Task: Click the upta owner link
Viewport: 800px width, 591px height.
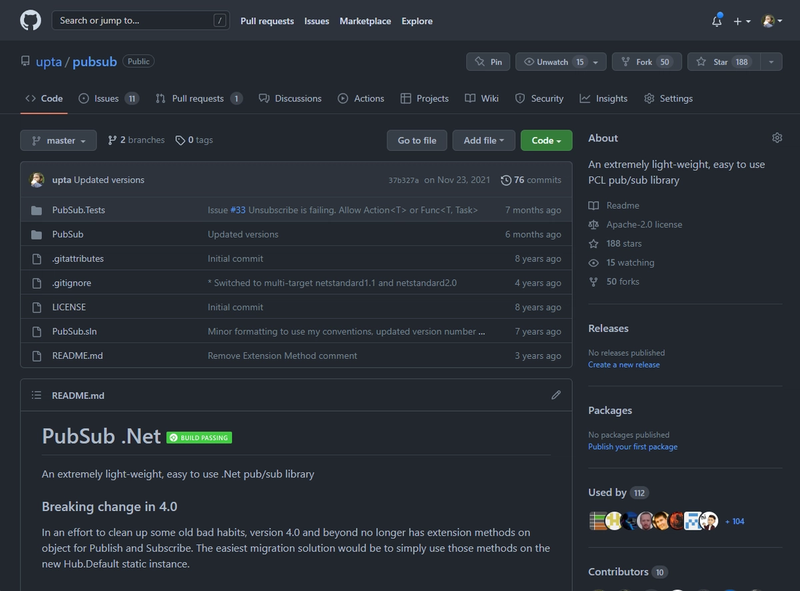Action: point(48,62)
